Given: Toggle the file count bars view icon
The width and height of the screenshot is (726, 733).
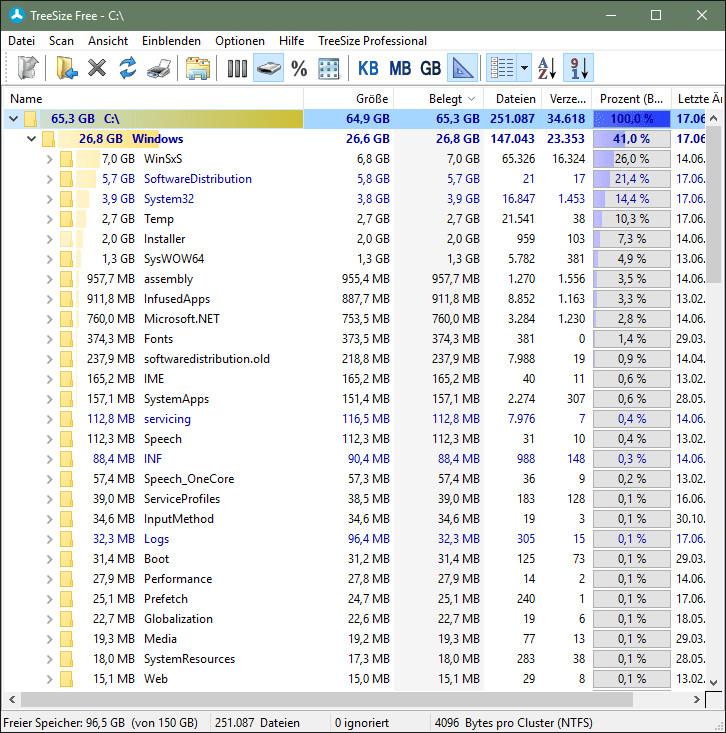Looking at the screenshot, I should (x=237, y=68).
